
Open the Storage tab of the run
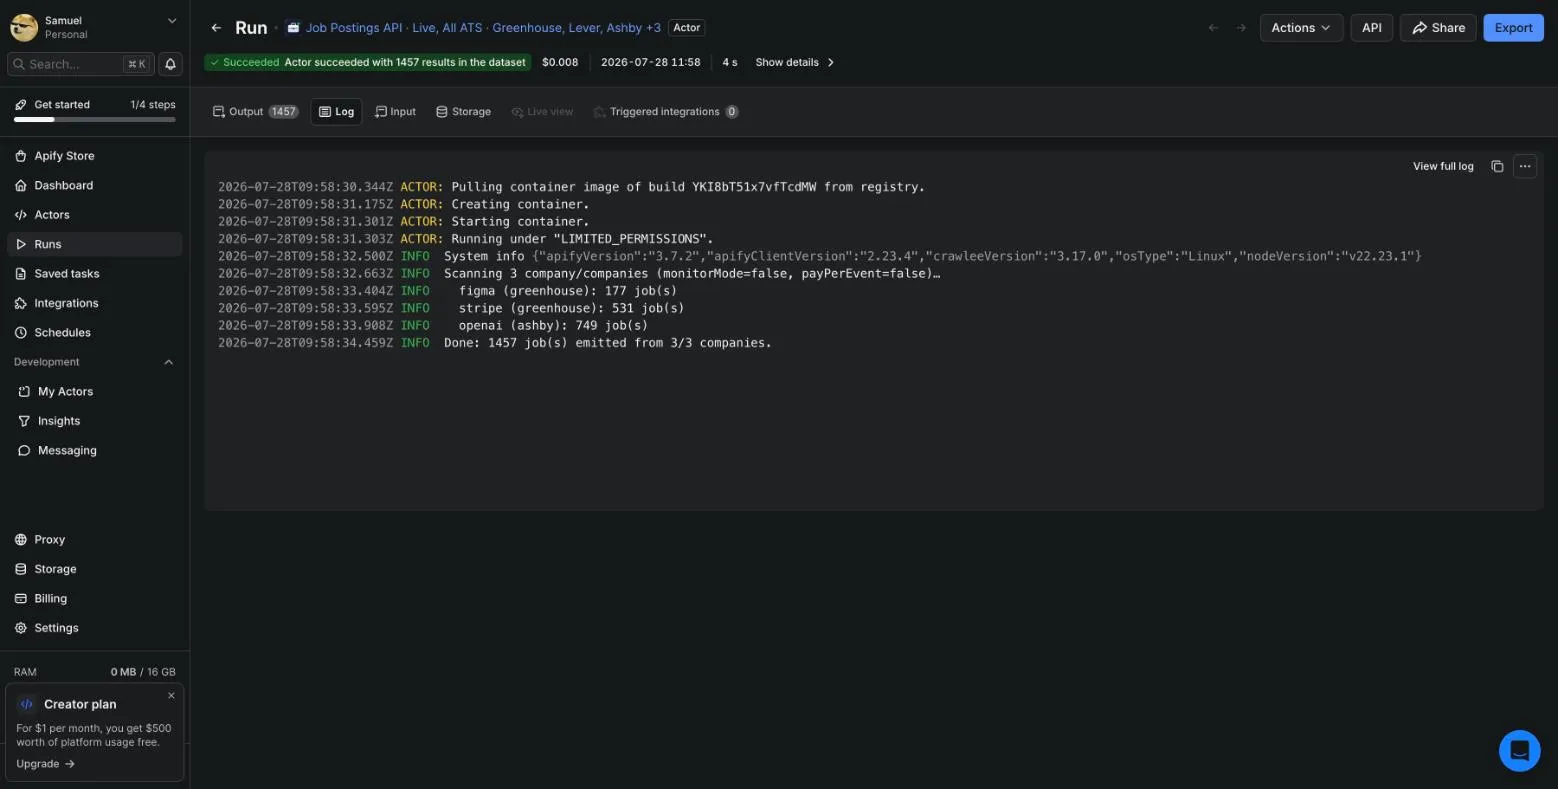click(463, 112)
